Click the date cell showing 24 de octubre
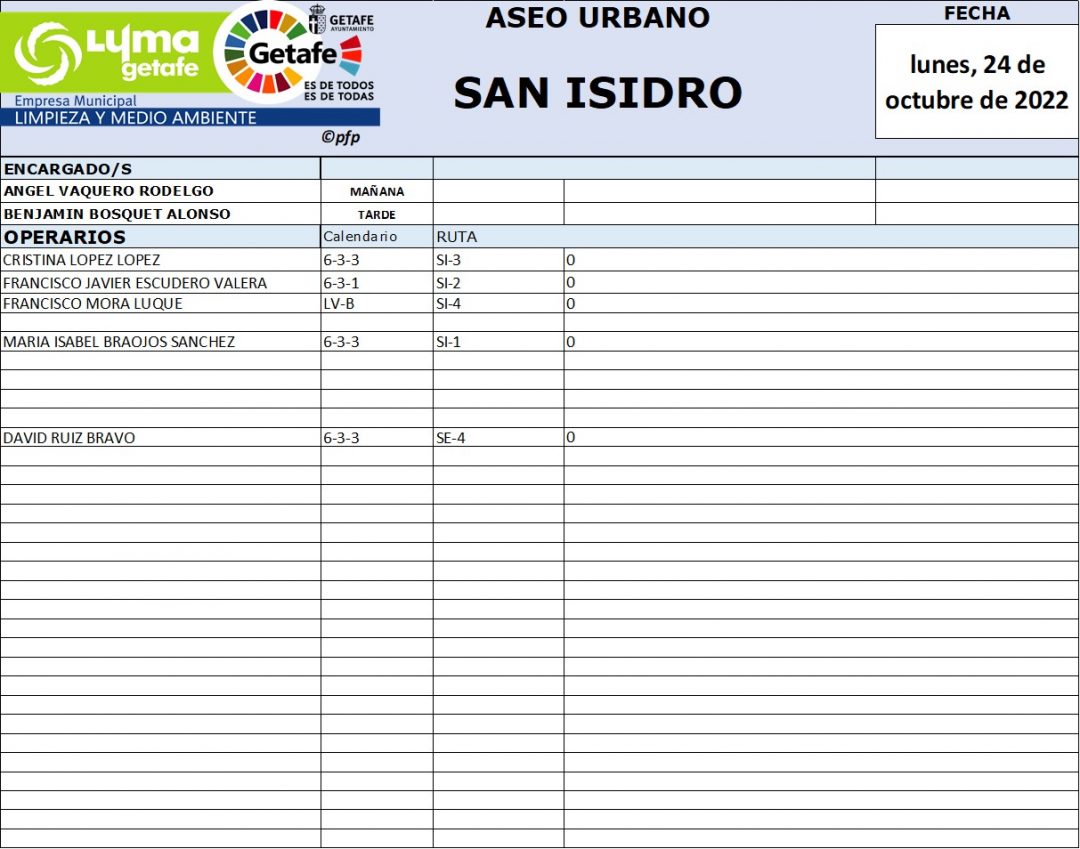This screenshot has width=1080, height=849. point(976,82)
